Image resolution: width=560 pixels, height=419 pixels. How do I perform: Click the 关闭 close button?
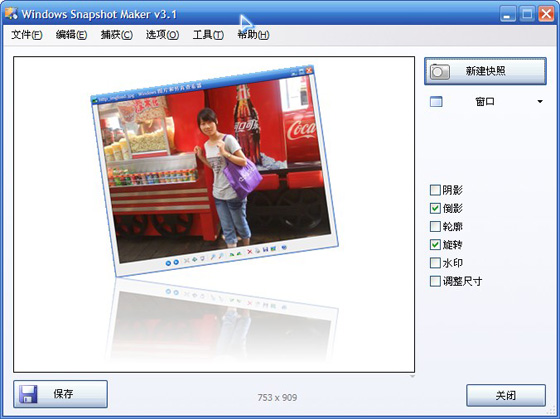pos(506,395)
